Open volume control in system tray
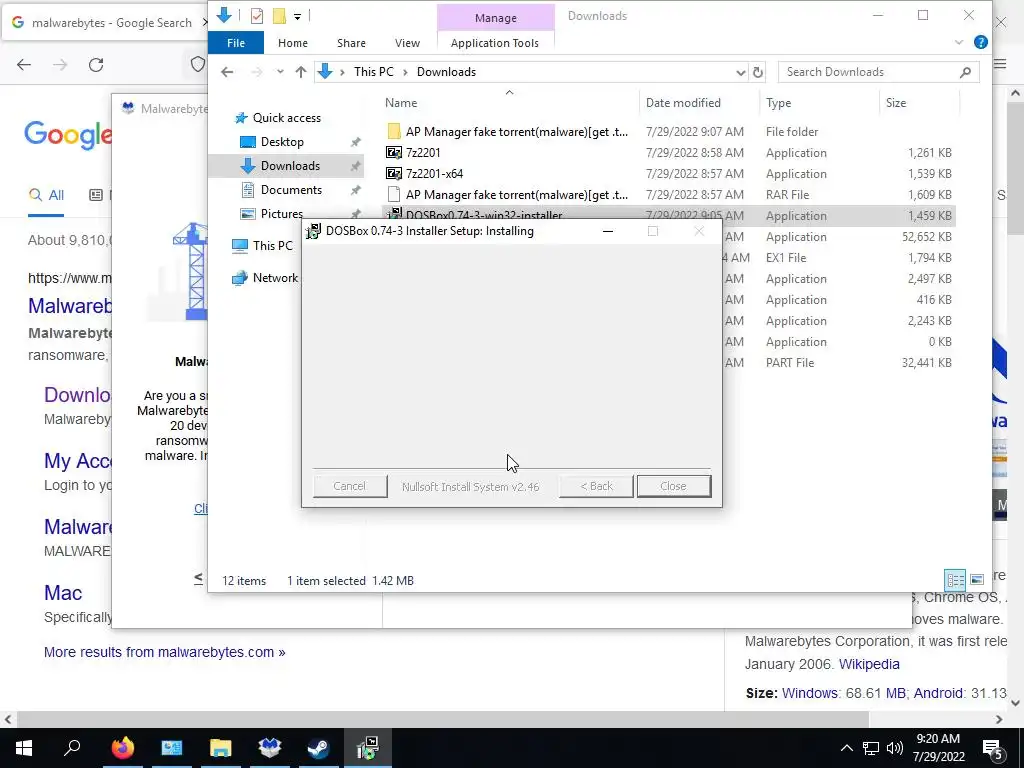Screen dimensions: 1024x768 (895, 748)
